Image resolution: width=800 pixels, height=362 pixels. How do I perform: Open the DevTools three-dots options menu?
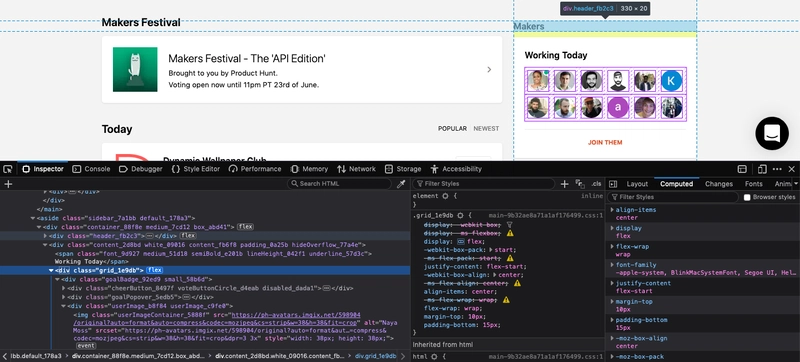(x=777, y=169)
